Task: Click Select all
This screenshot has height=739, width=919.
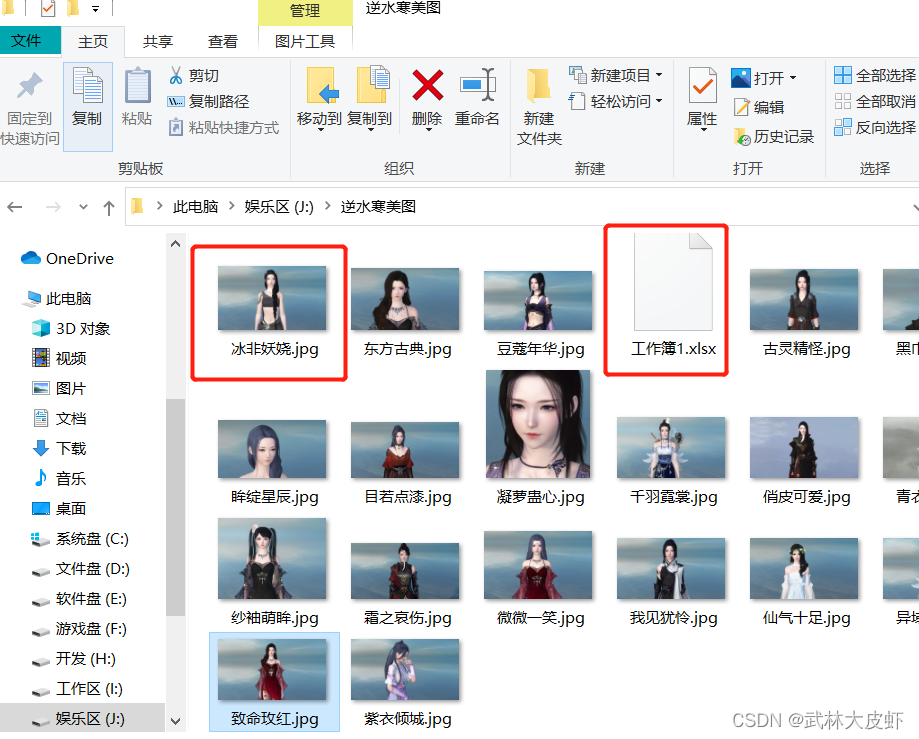Action: point(875,75)
